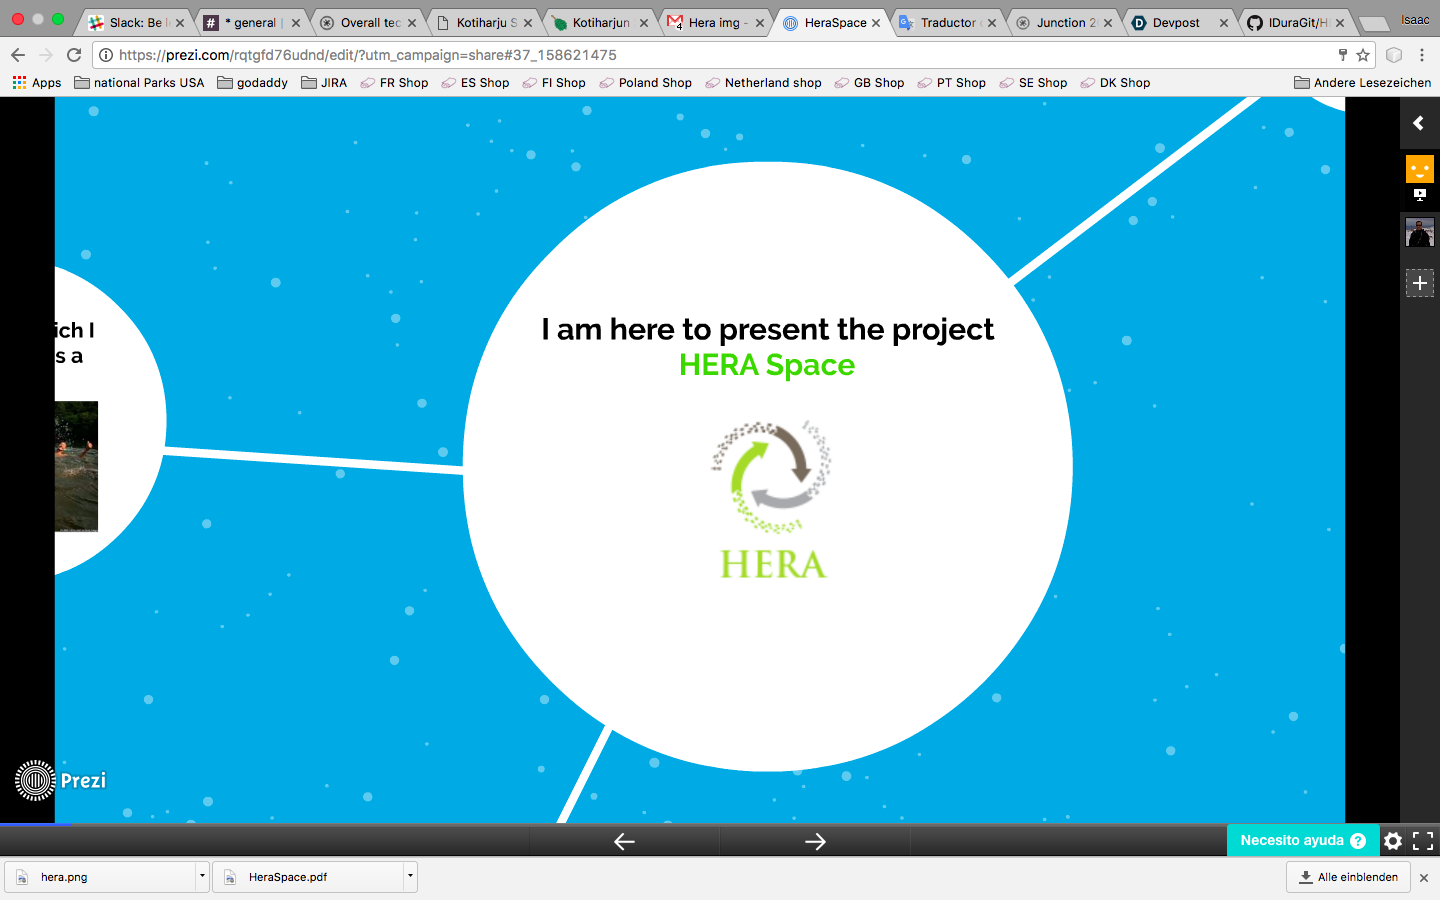Open the FR Shop bookmark
This screenshot has width=1440, height=900.
click(x=394, y=83)
